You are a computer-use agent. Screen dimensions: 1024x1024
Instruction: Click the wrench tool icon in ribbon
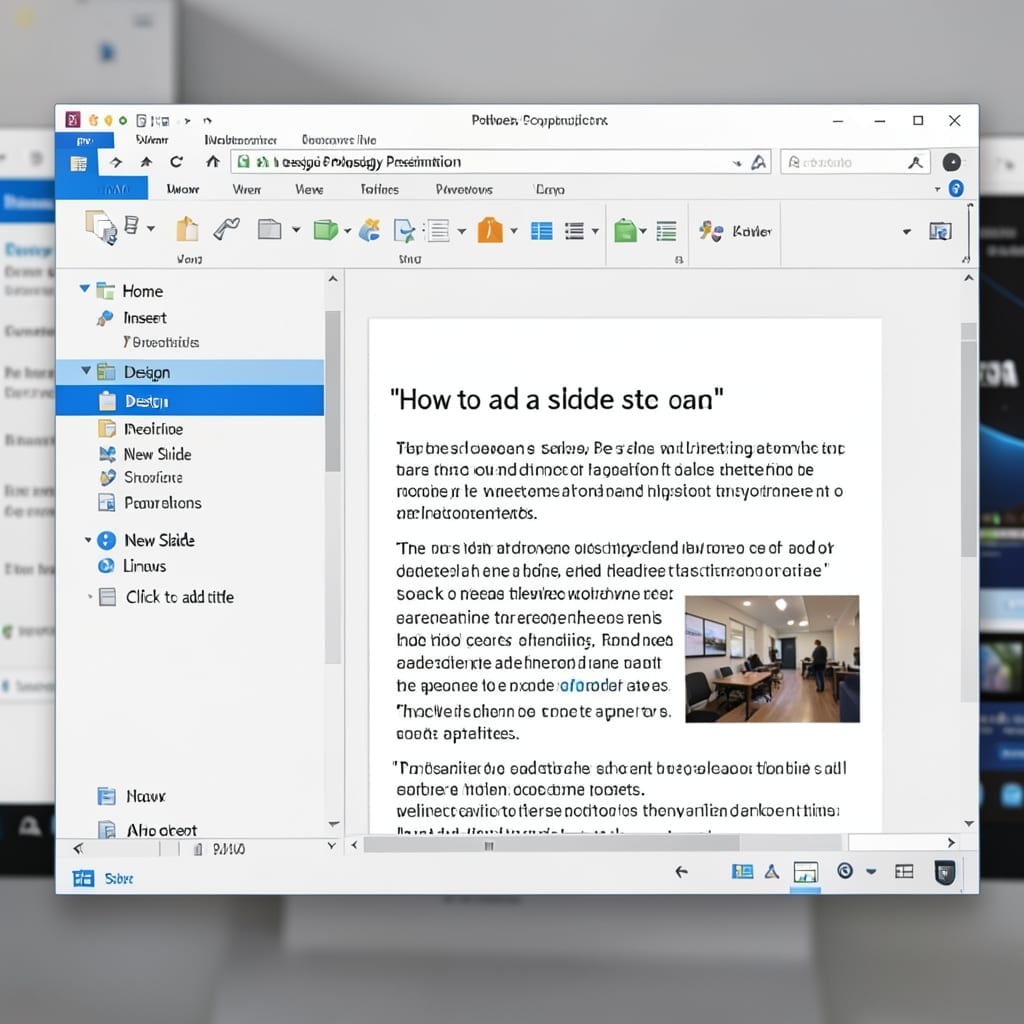(x=227, y=229)
